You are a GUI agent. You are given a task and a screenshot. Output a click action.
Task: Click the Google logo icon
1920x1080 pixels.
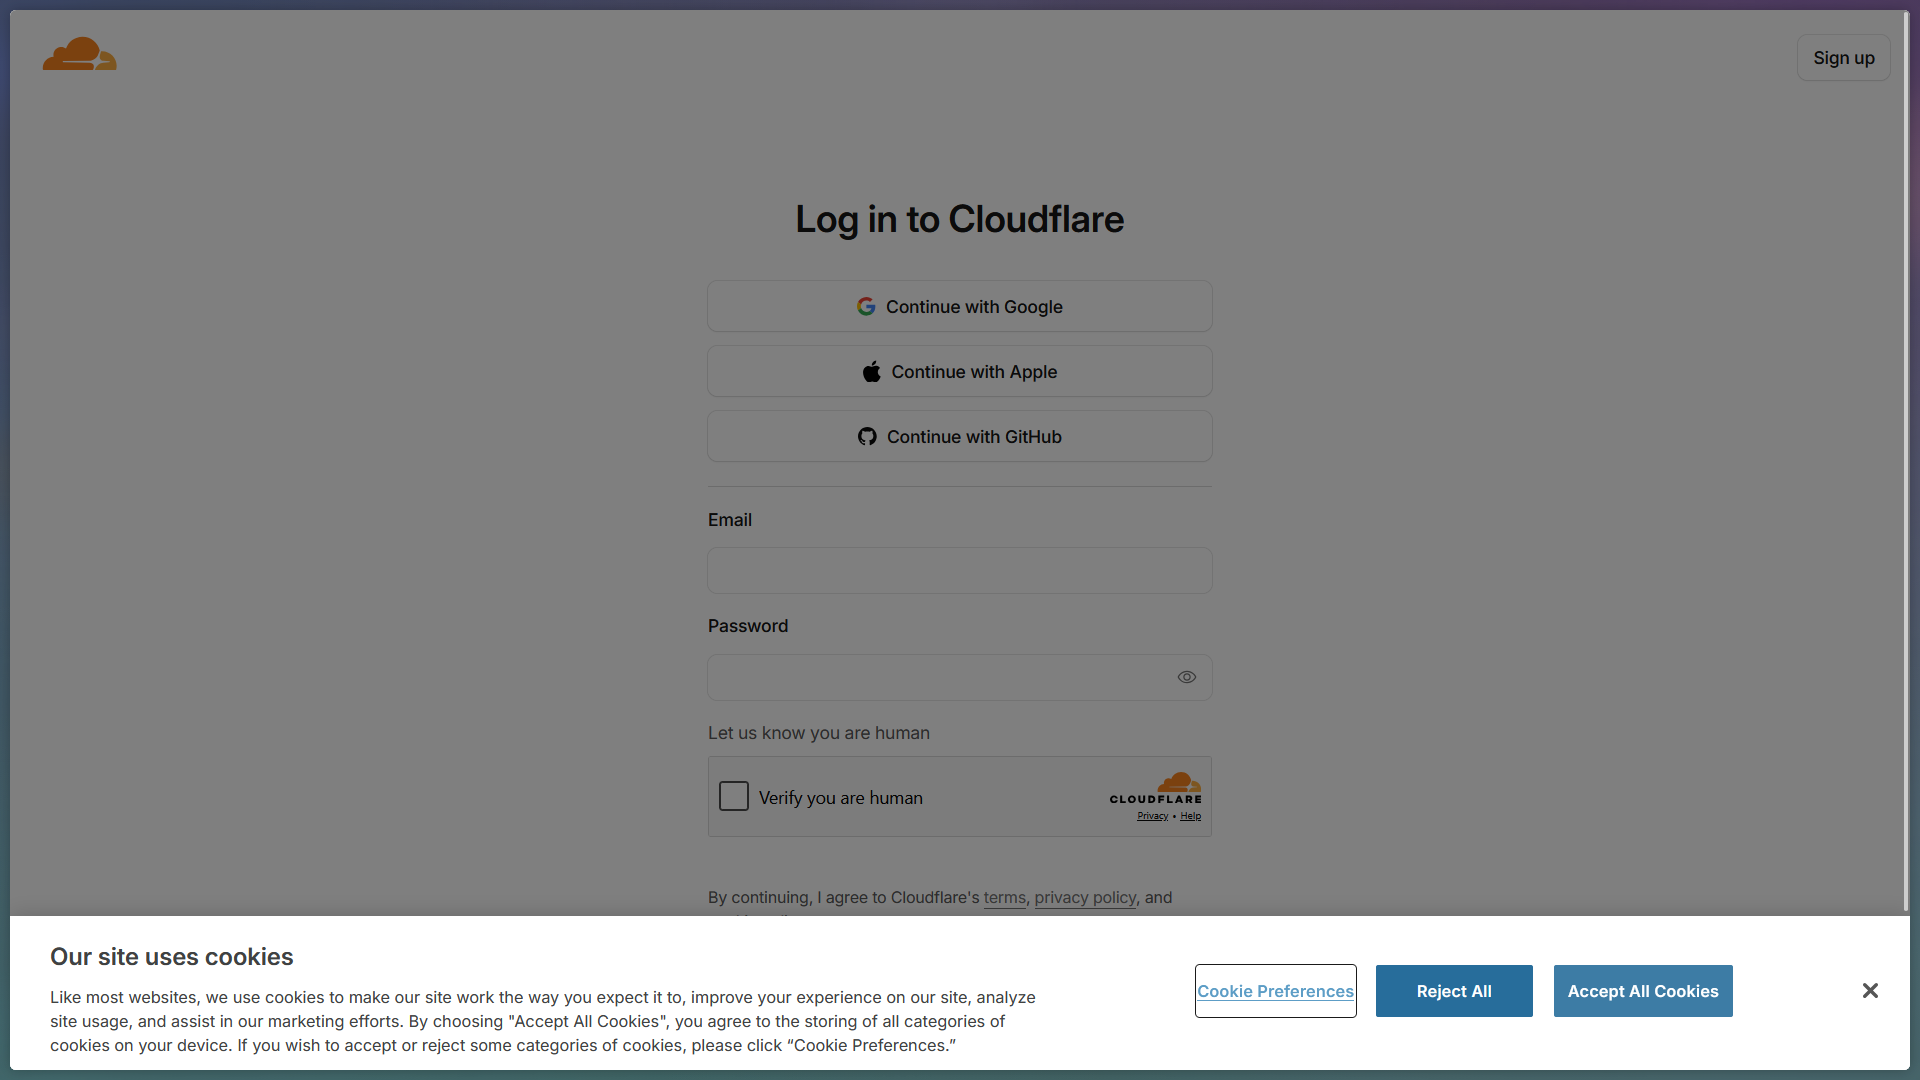866,307
